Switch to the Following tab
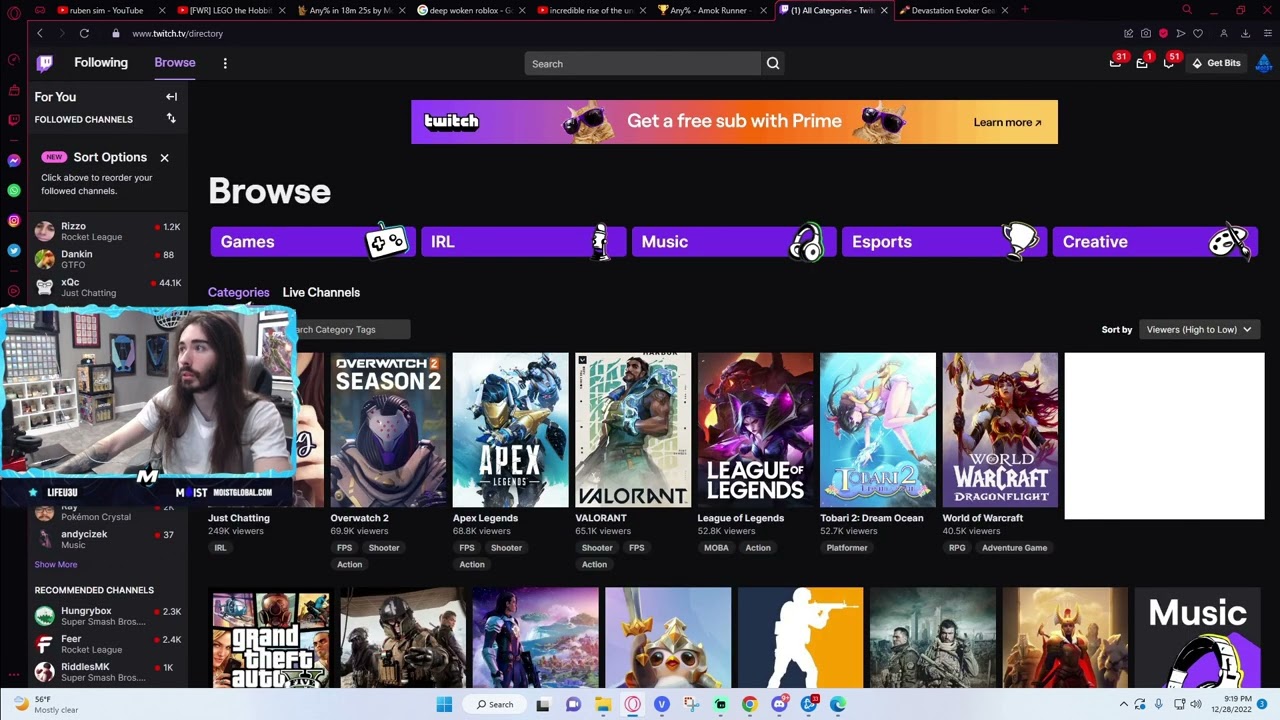 101,62
